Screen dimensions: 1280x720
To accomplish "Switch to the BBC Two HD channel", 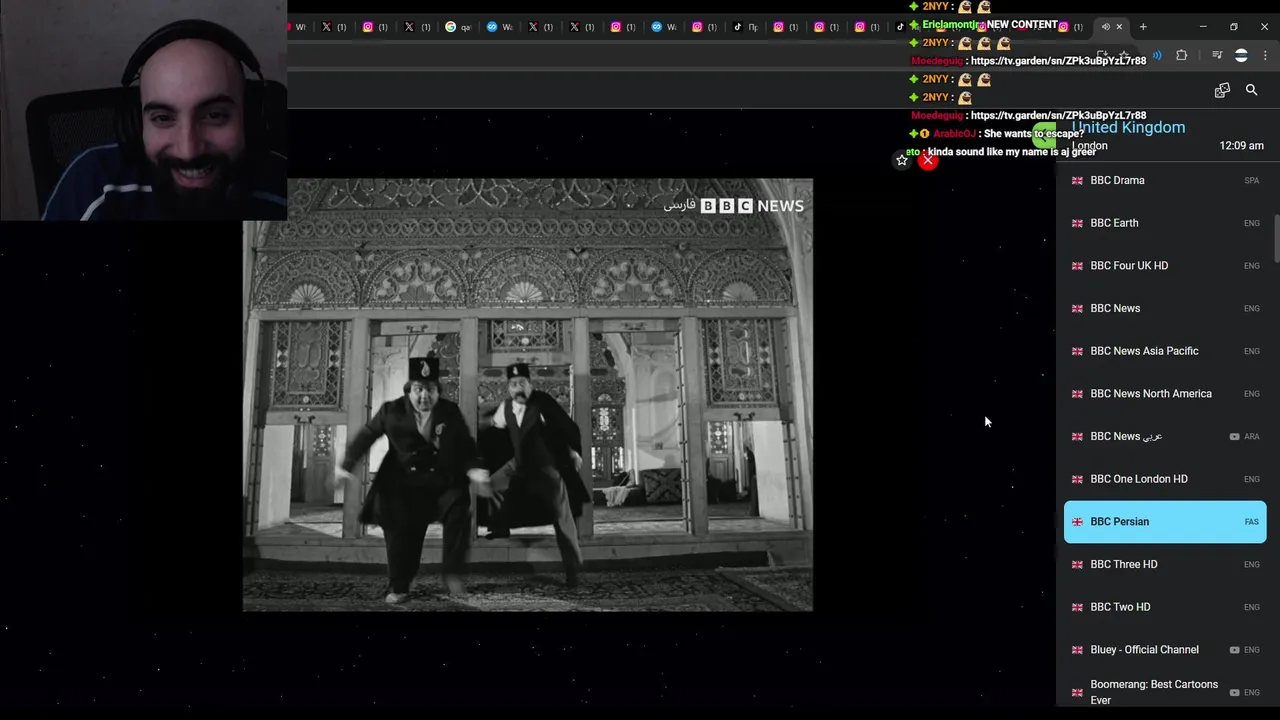I will click(1165, 607).
